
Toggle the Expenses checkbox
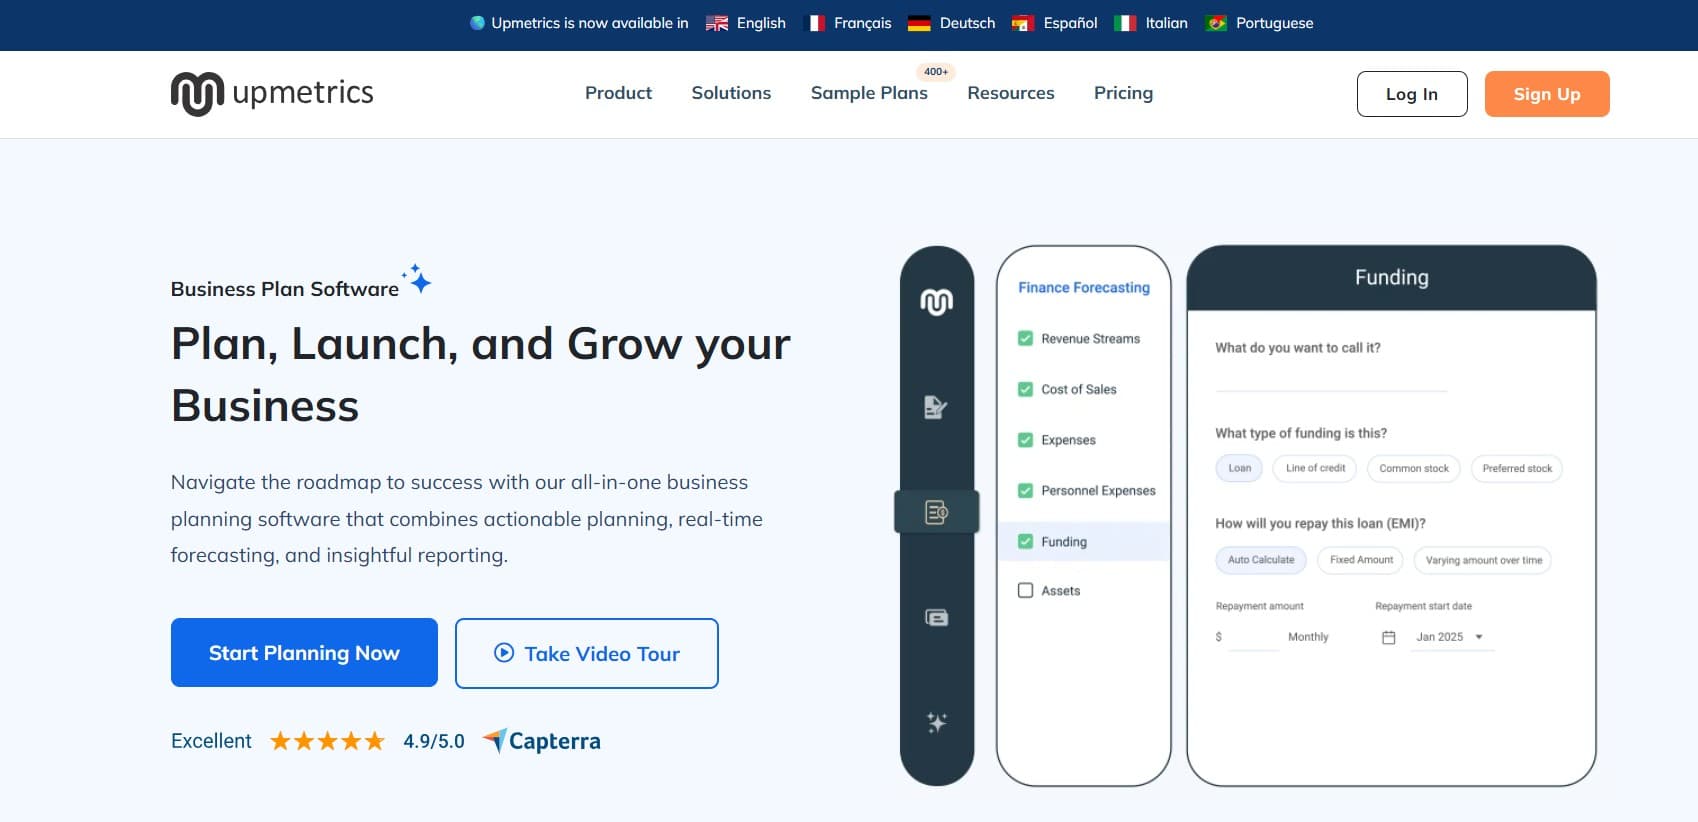tap(1025, 439)
